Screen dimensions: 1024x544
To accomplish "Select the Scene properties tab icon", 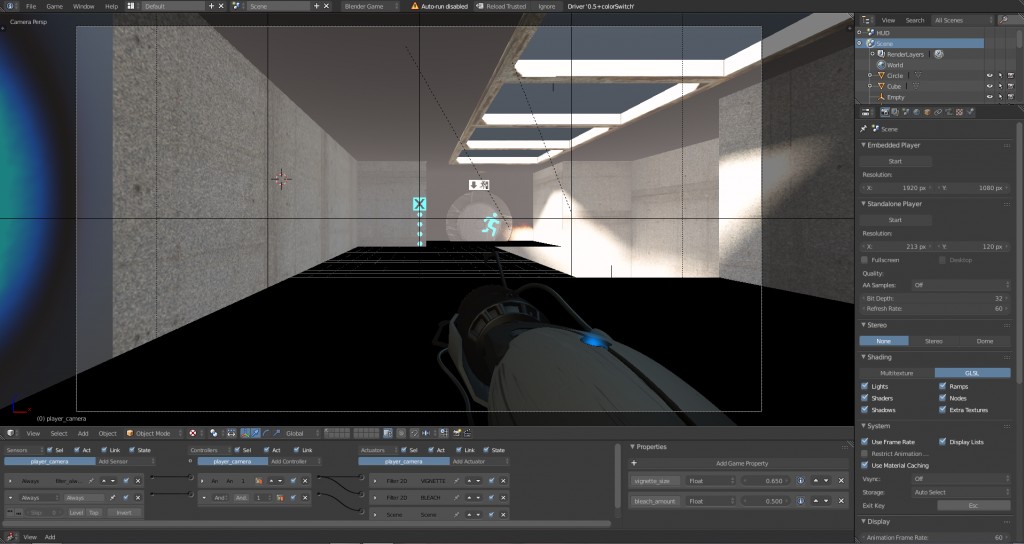I will click(x=906, y=112).
